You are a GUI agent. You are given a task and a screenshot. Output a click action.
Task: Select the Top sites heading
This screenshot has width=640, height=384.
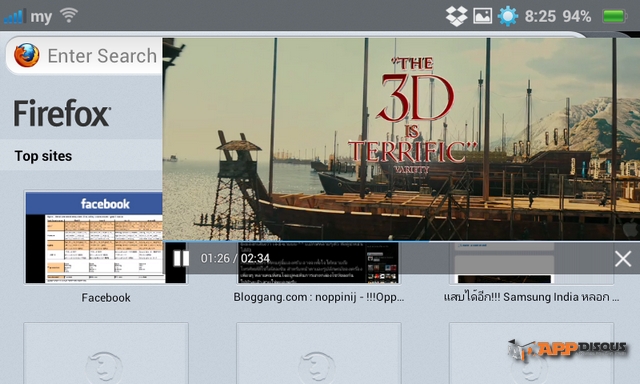point(43,156)
